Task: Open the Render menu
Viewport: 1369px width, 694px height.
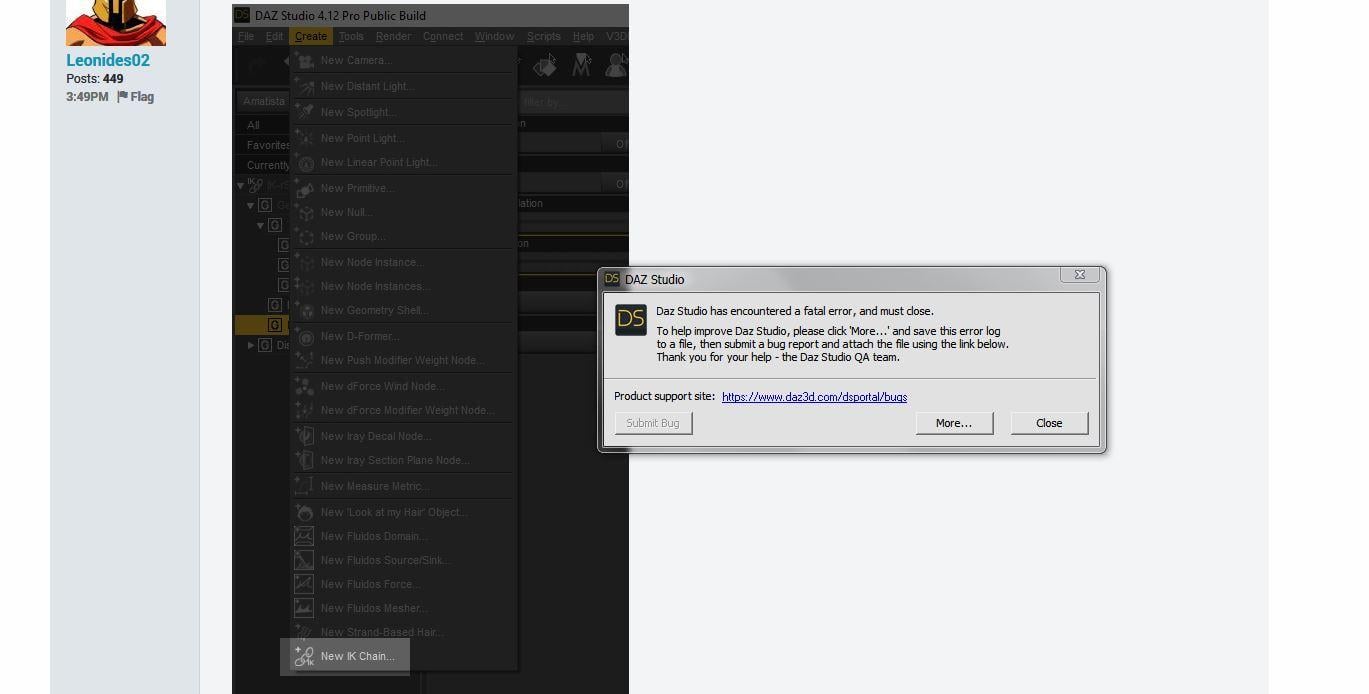Action: tap(393, 36)
